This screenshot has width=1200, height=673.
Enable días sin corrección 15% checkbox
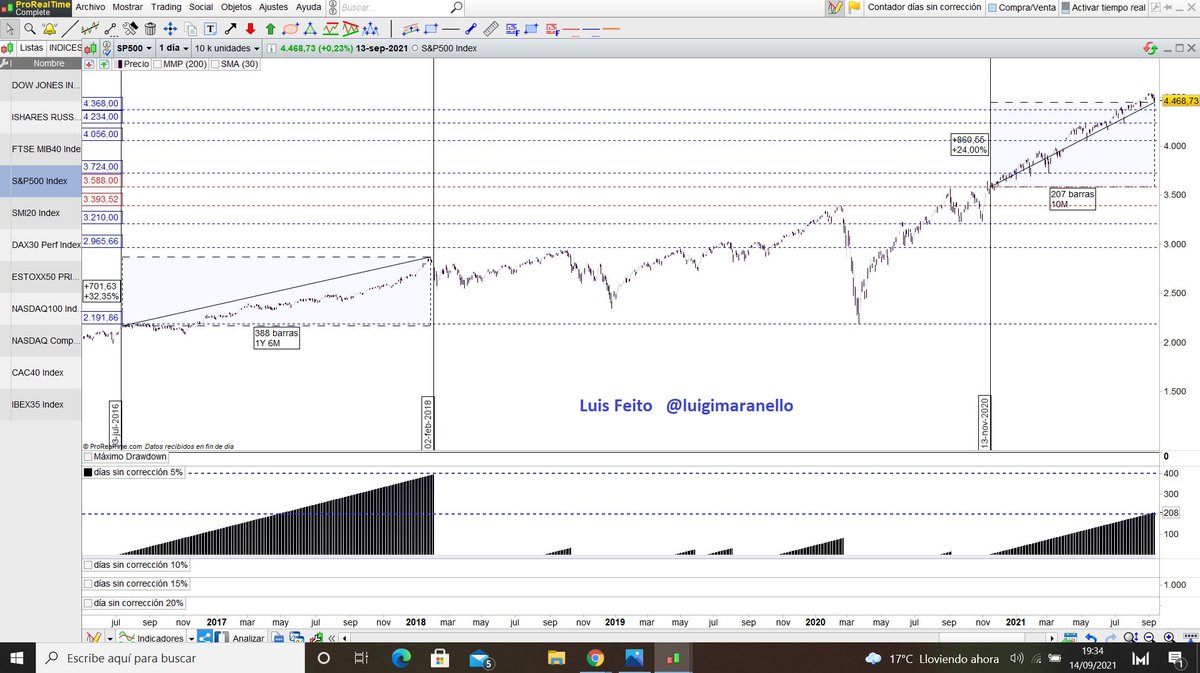88,584
